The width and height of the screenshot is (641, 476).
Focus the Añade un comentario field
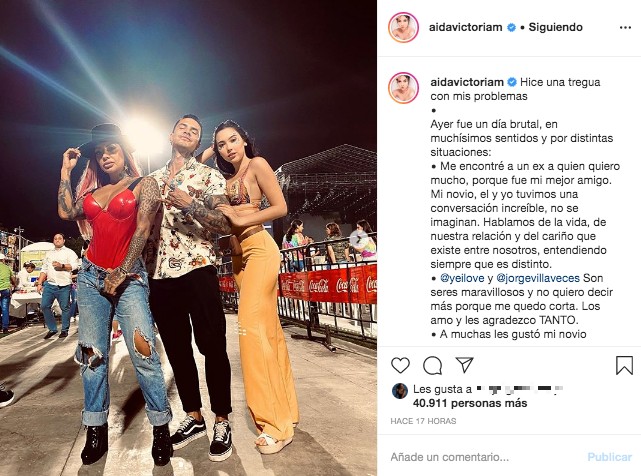click(x=484, y=456)
